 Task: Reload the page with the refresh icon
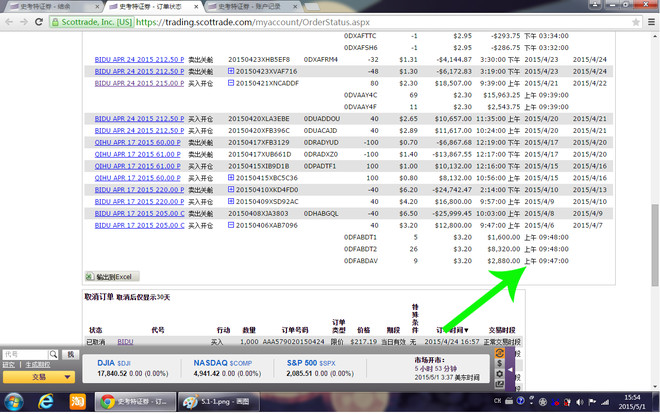(39, 22)
